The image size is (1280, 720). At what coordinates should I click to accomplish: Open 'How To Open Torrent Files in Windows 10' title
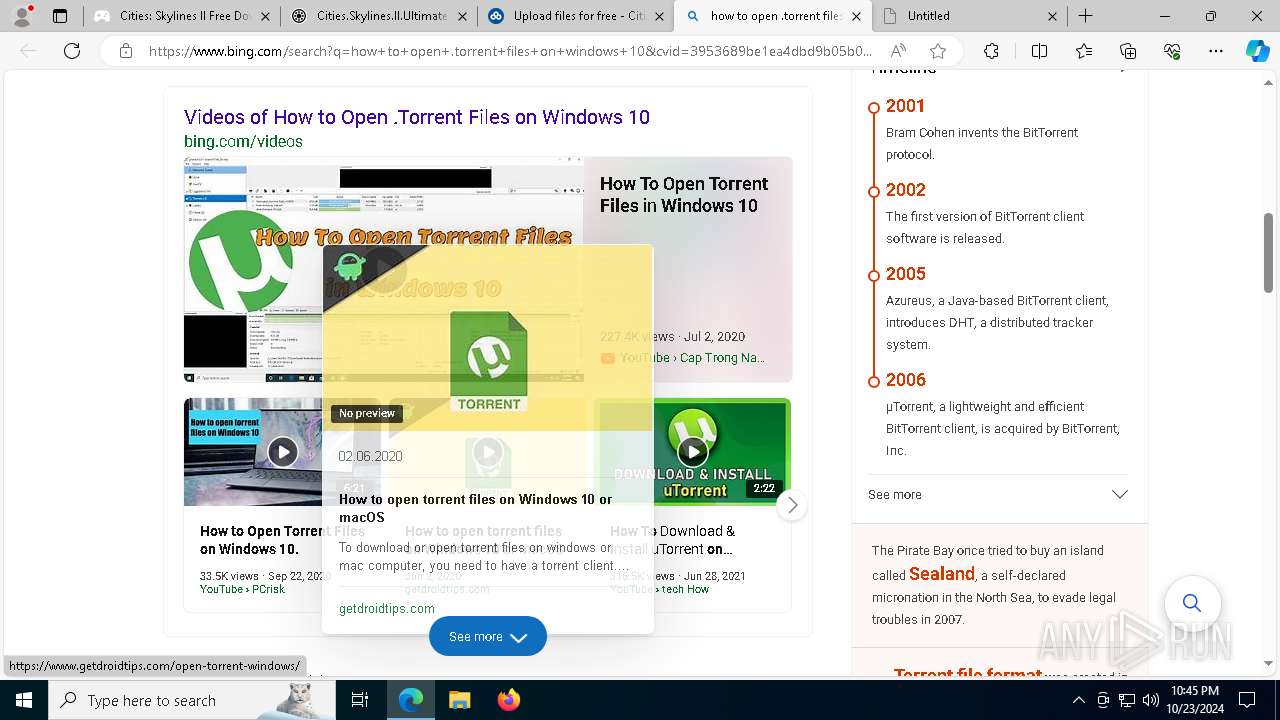coord(684,195)
